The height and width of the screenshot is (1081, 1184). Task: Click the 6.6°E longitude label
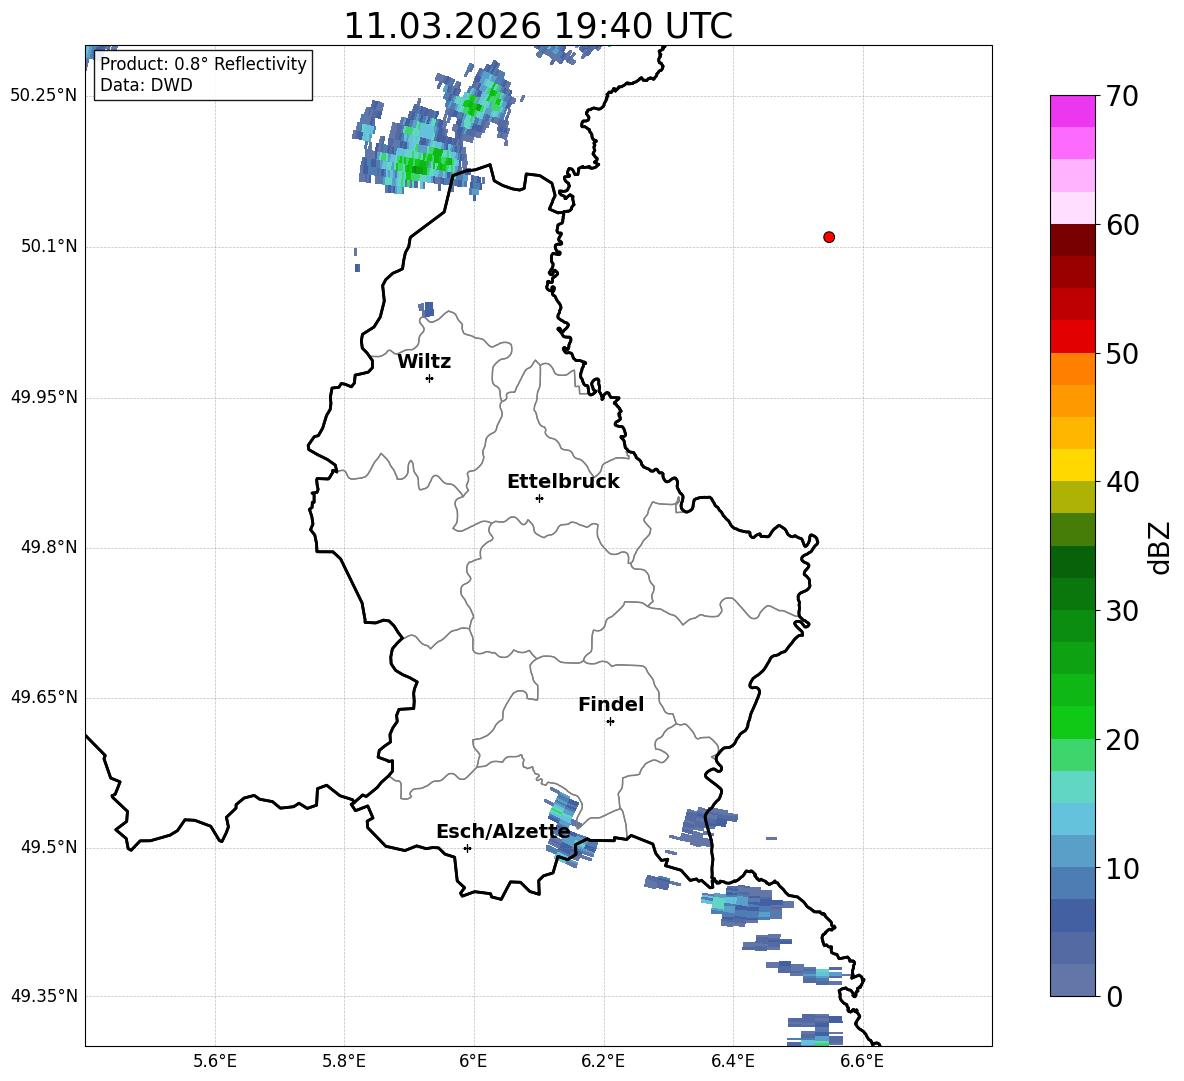(862, 1061)
